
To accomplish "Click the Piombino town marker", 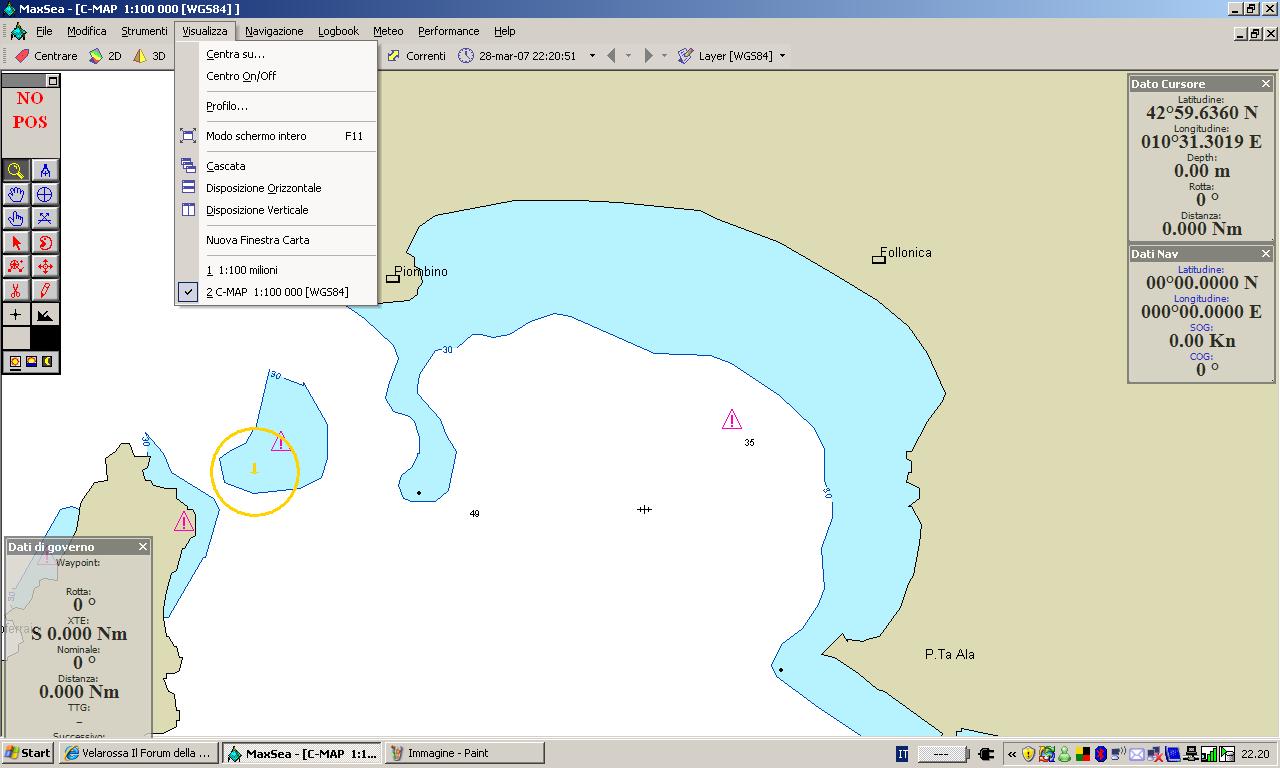I will click(x=393, y=278).
